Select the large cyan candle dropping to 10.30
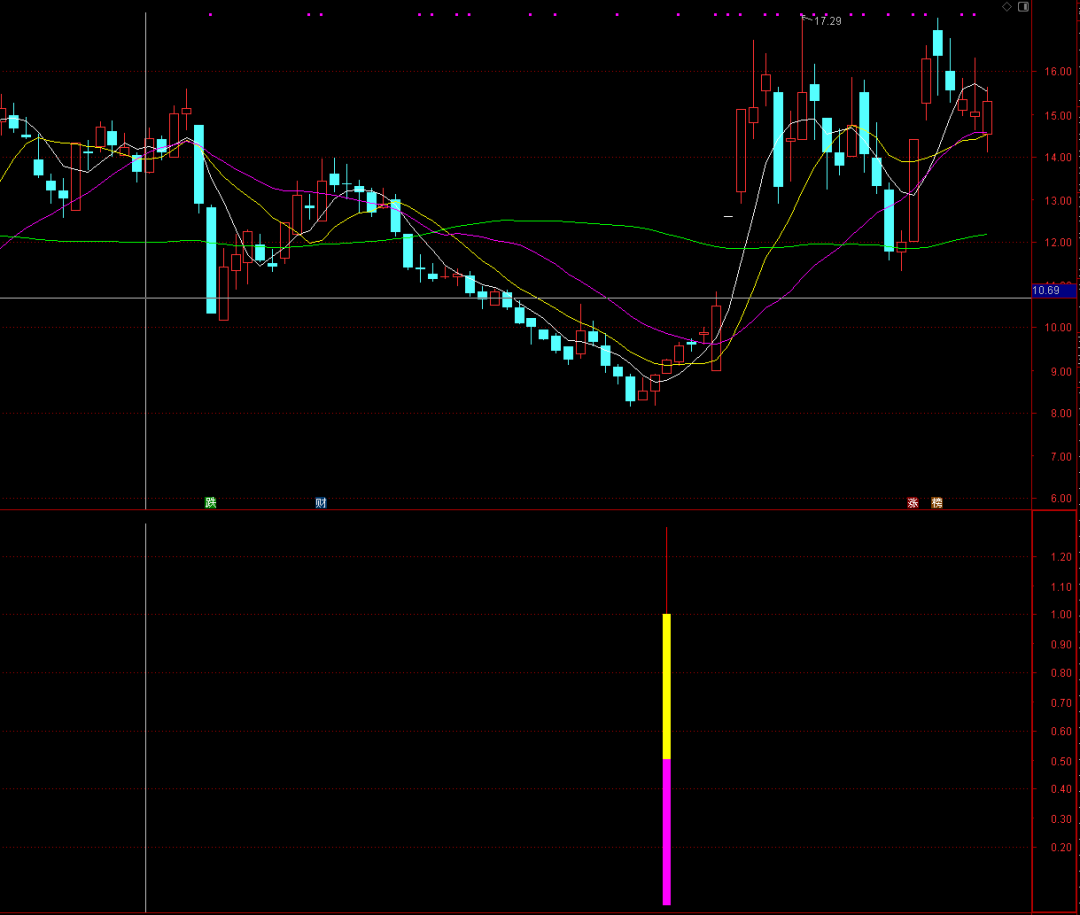The width and height of the screenshot is (1080, 915). pyautogui.click(x=211, y=260)
